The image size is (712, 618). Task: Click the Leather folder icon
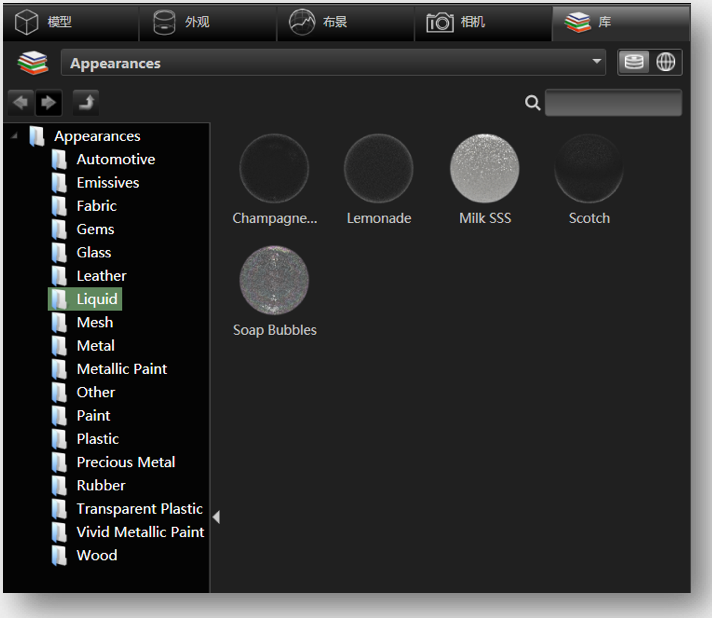(x=59, y=276)
